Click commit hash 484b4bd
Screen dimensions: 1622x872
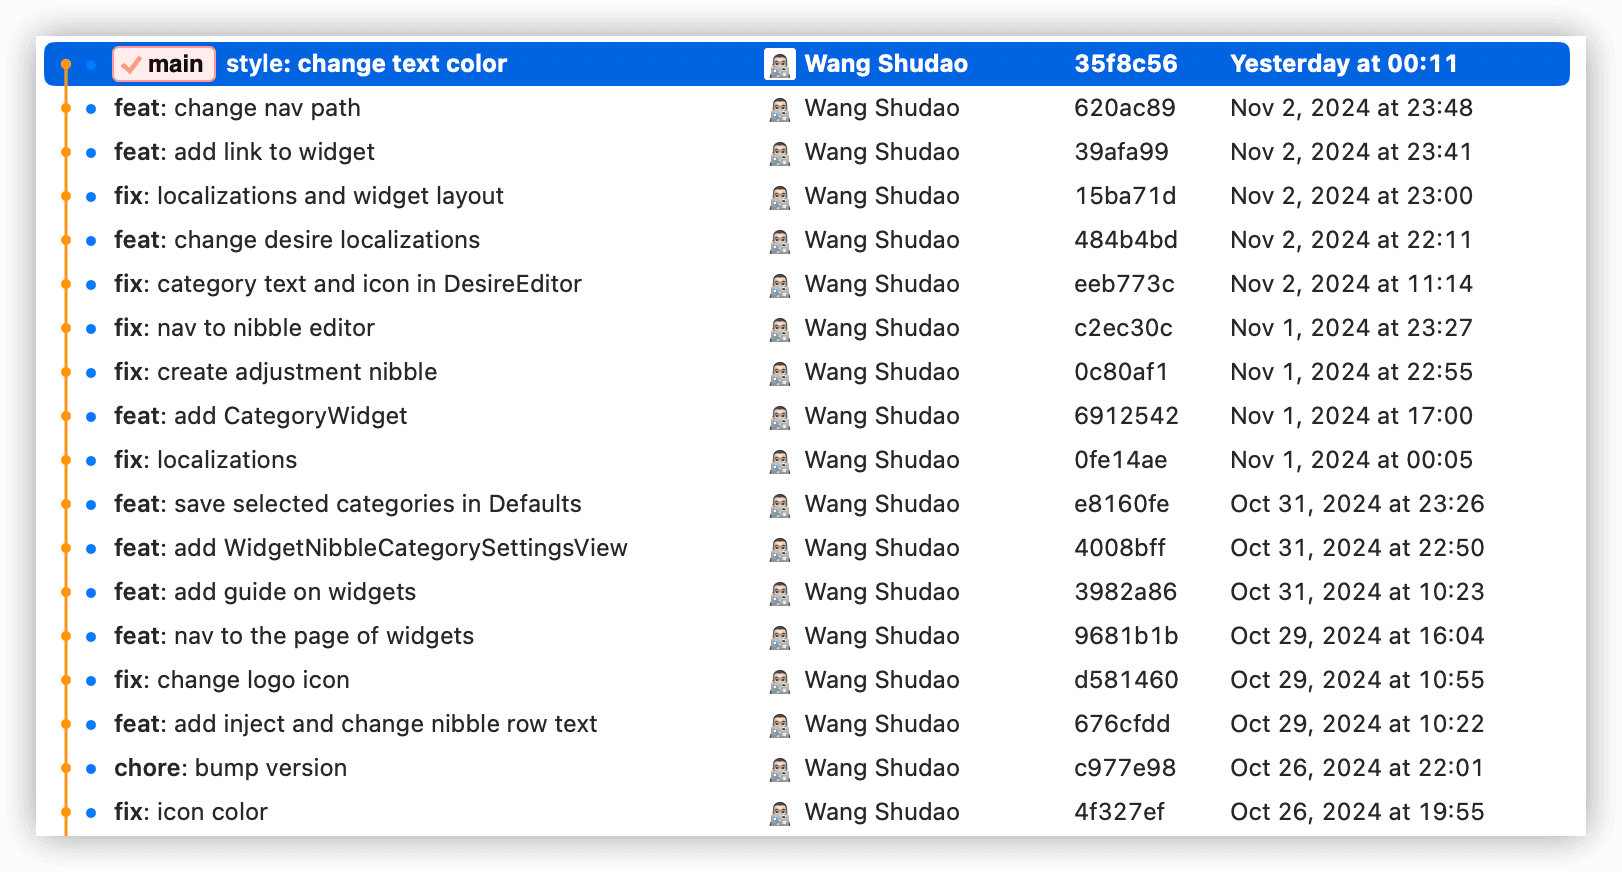click(x=1125, y=240)
